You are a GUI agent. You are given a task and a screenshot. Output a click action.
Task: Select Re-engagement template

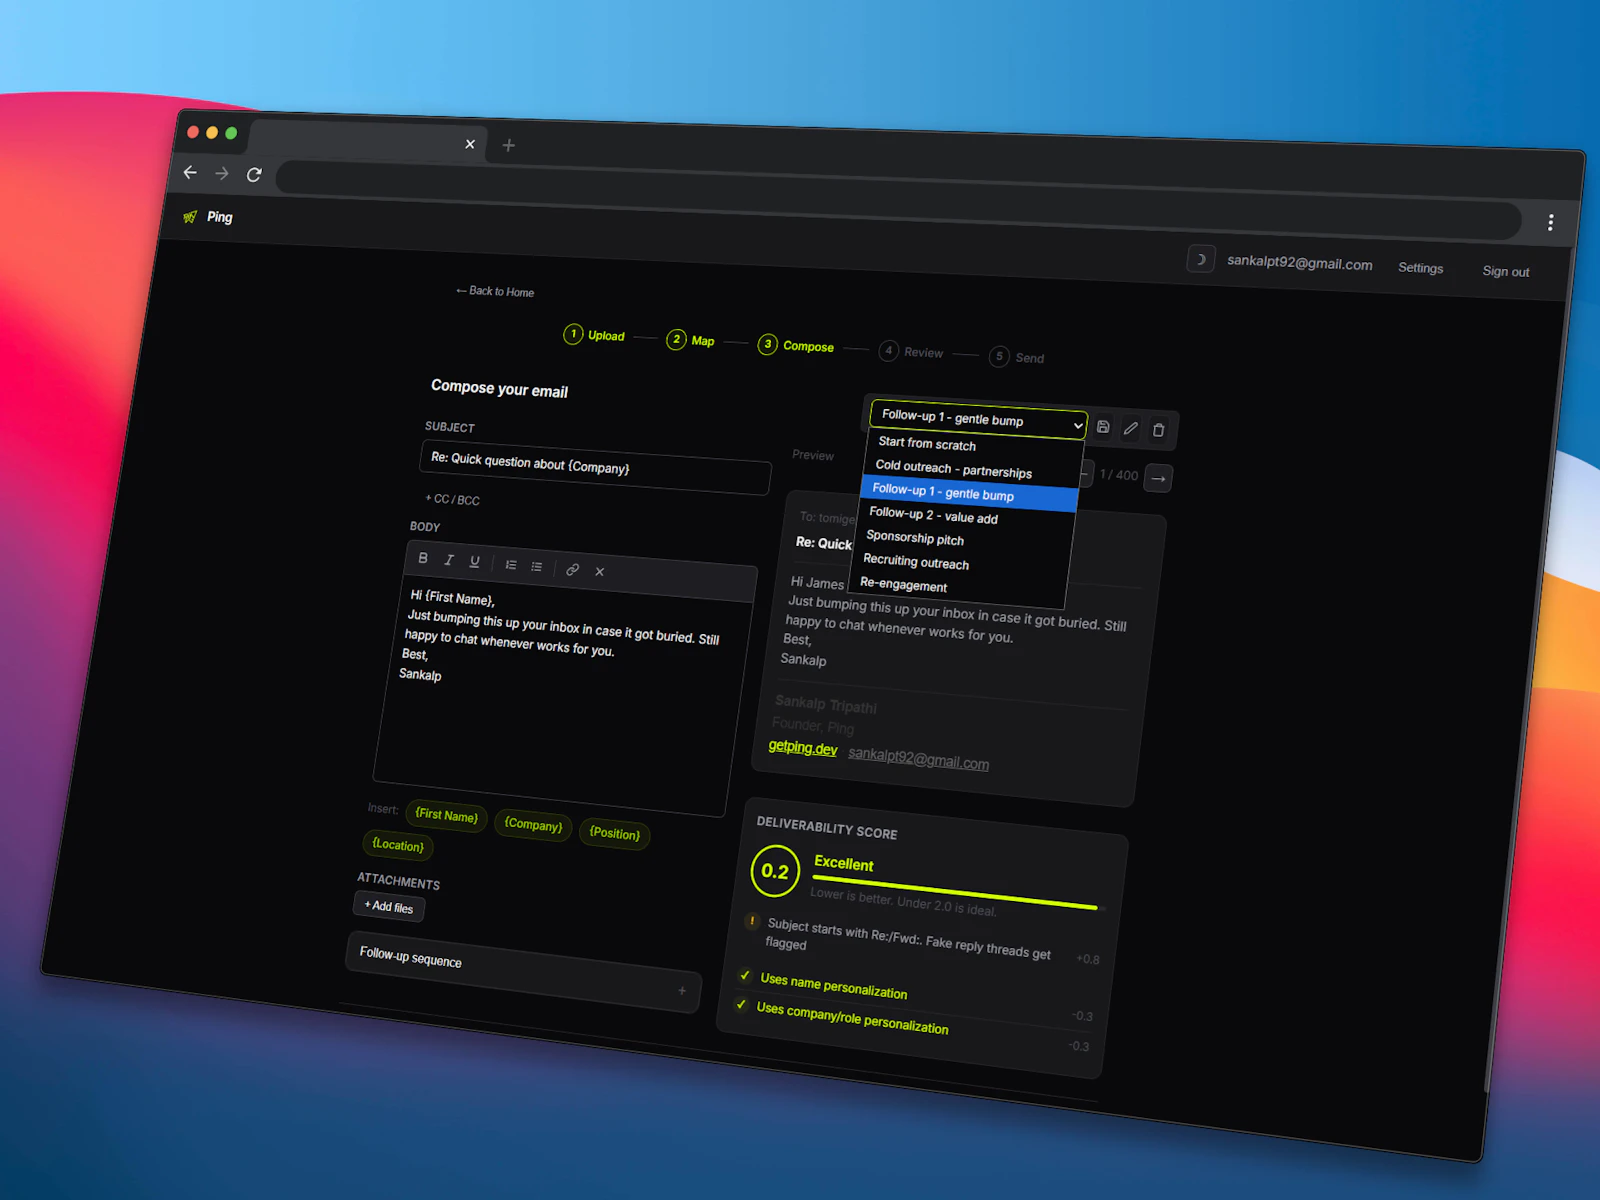pos(903,585)
